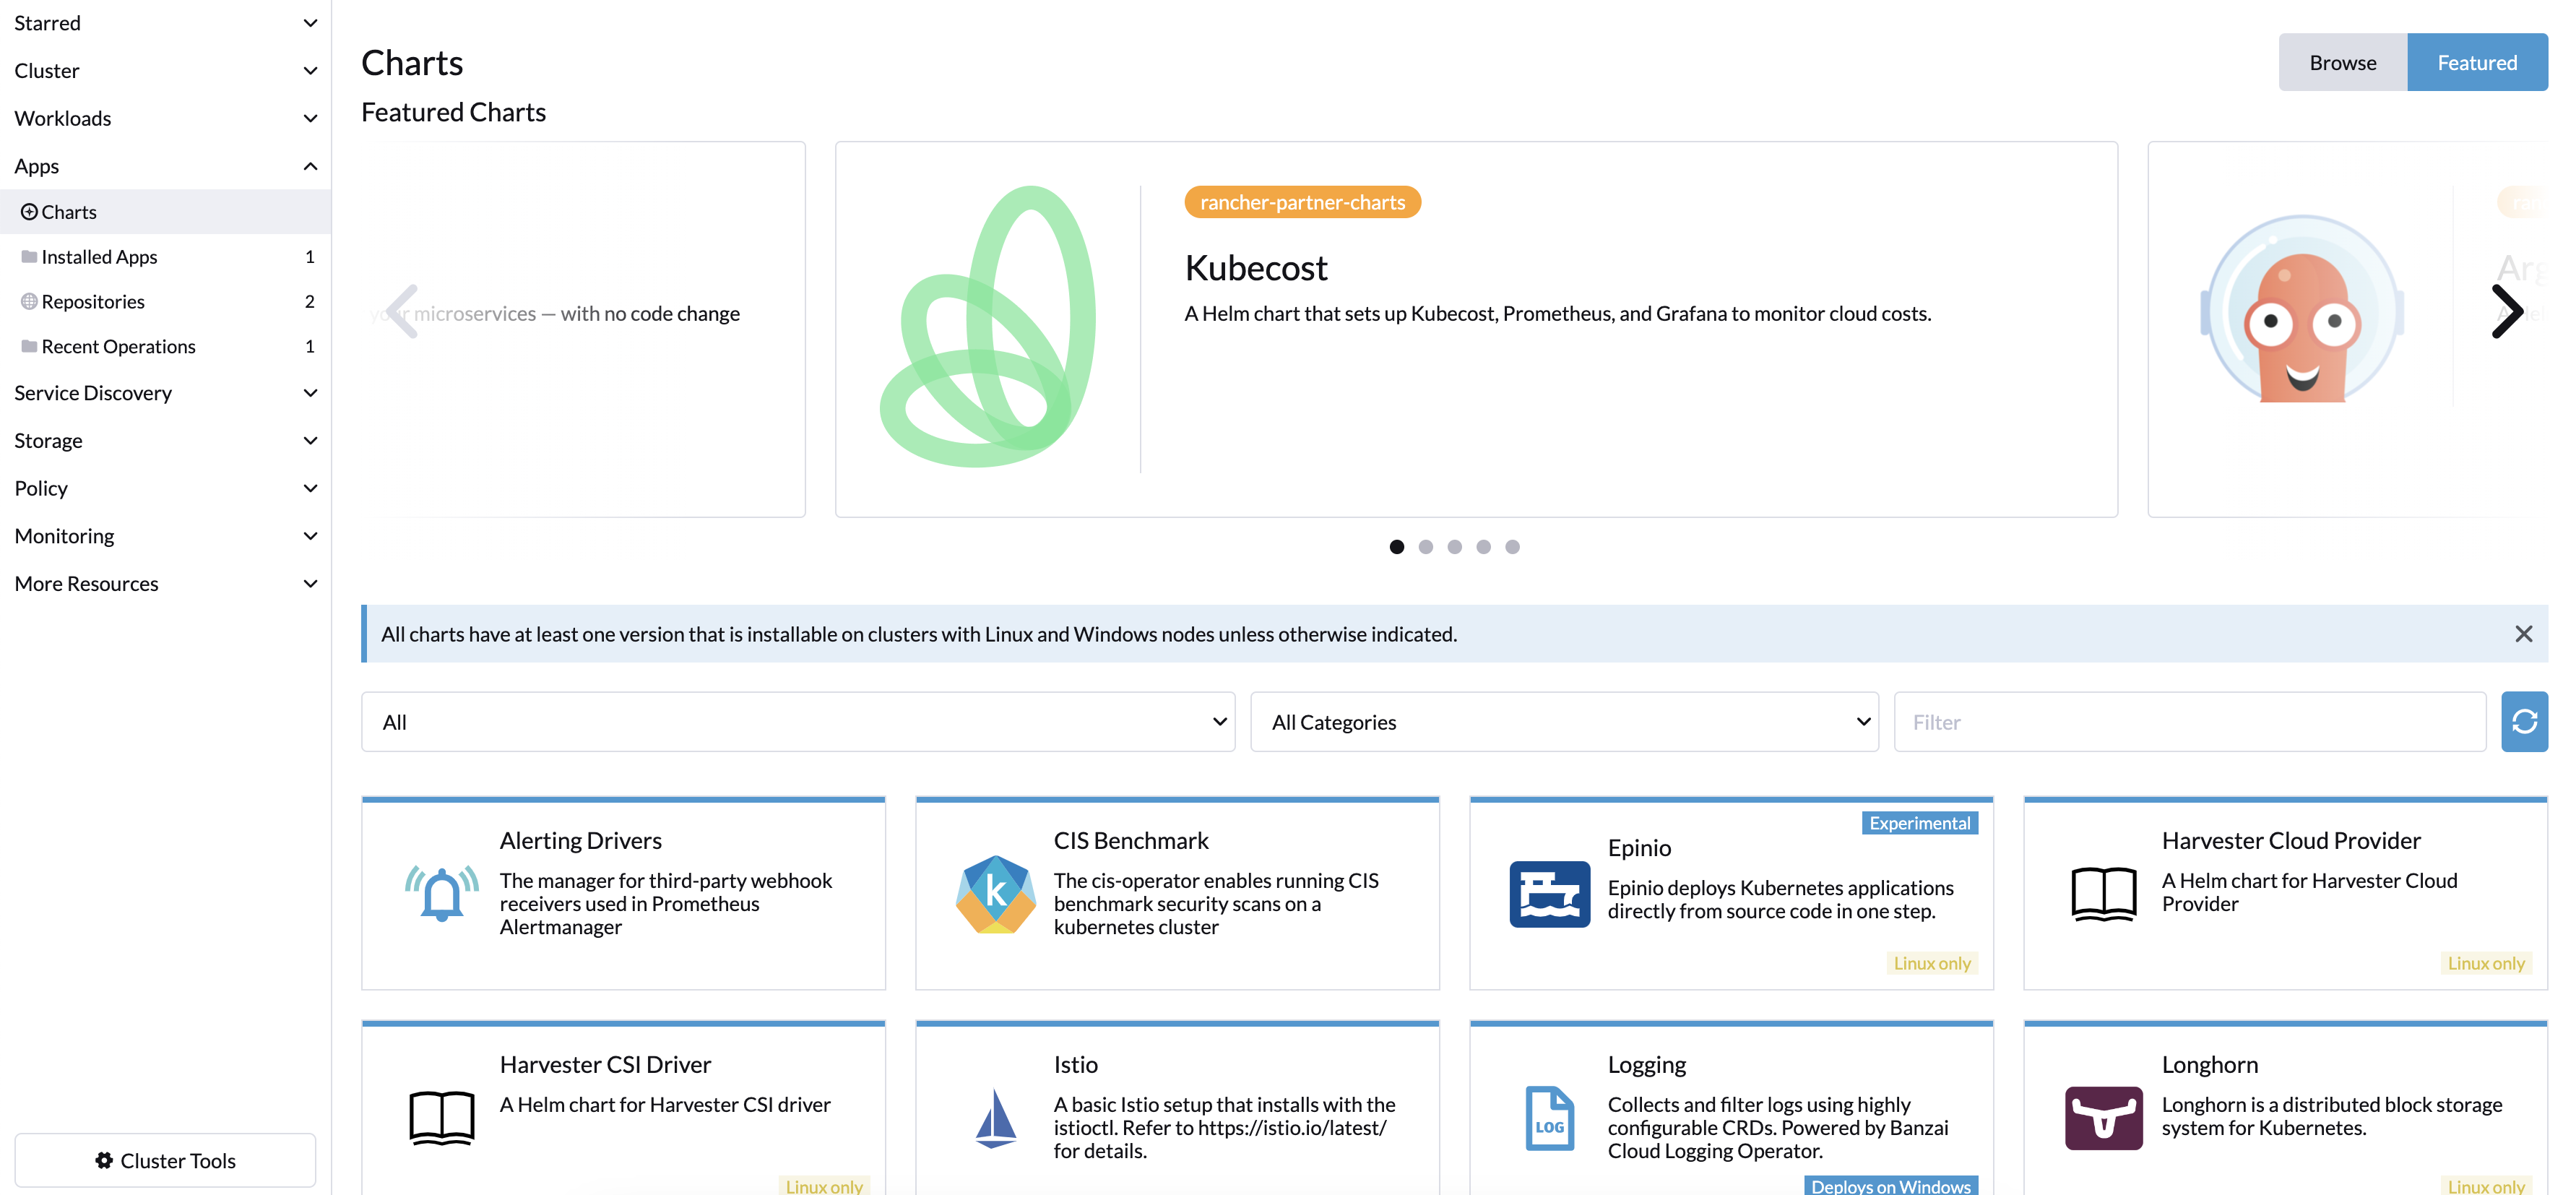Click the Logging LOG file icon

point(1549,1117)
